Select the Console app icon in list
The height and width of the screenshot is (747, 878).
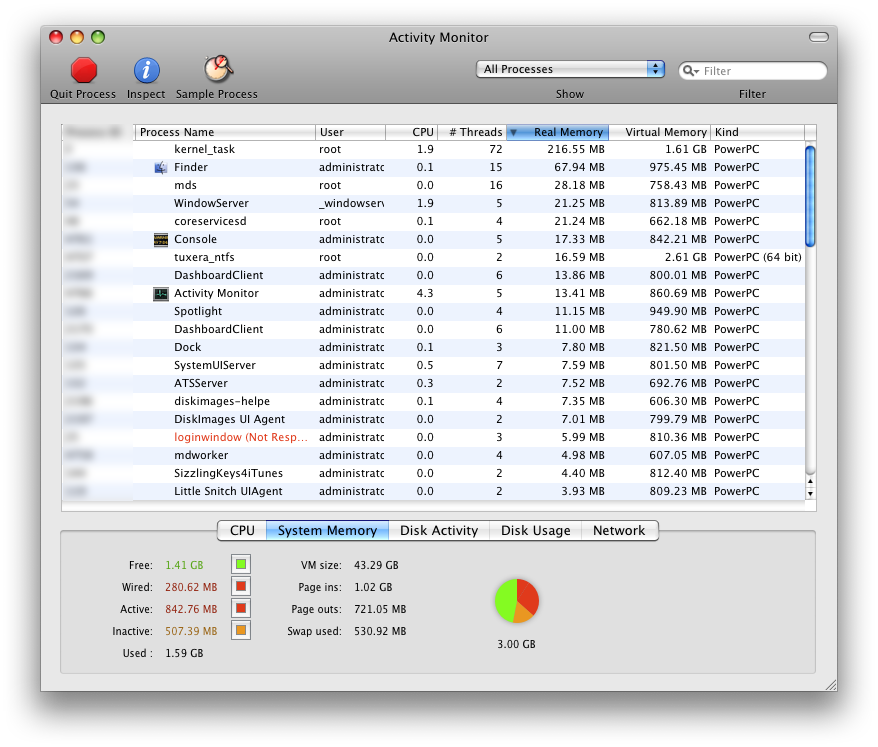161,240
